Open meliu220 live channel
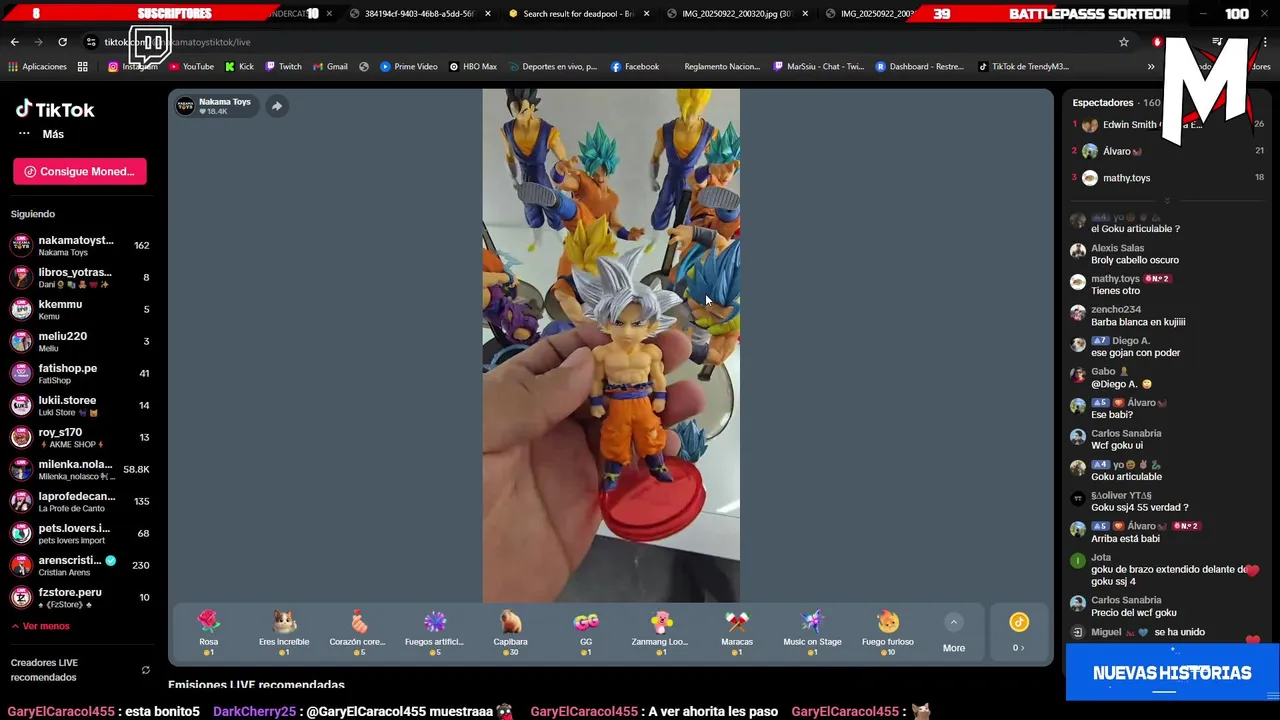The height and width of the screenshot is (720, 1280). (x=80, y=342)
